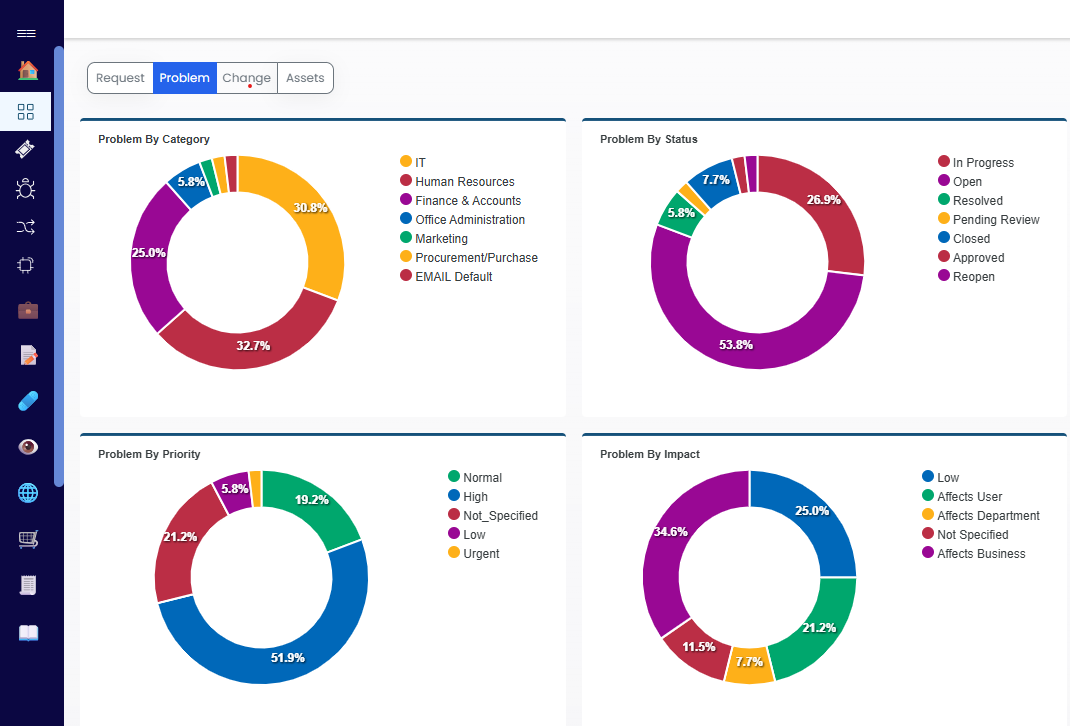Toggle IT legend item in Category chart
Screen dimensions: 1070x726
(x=413, y=162)
